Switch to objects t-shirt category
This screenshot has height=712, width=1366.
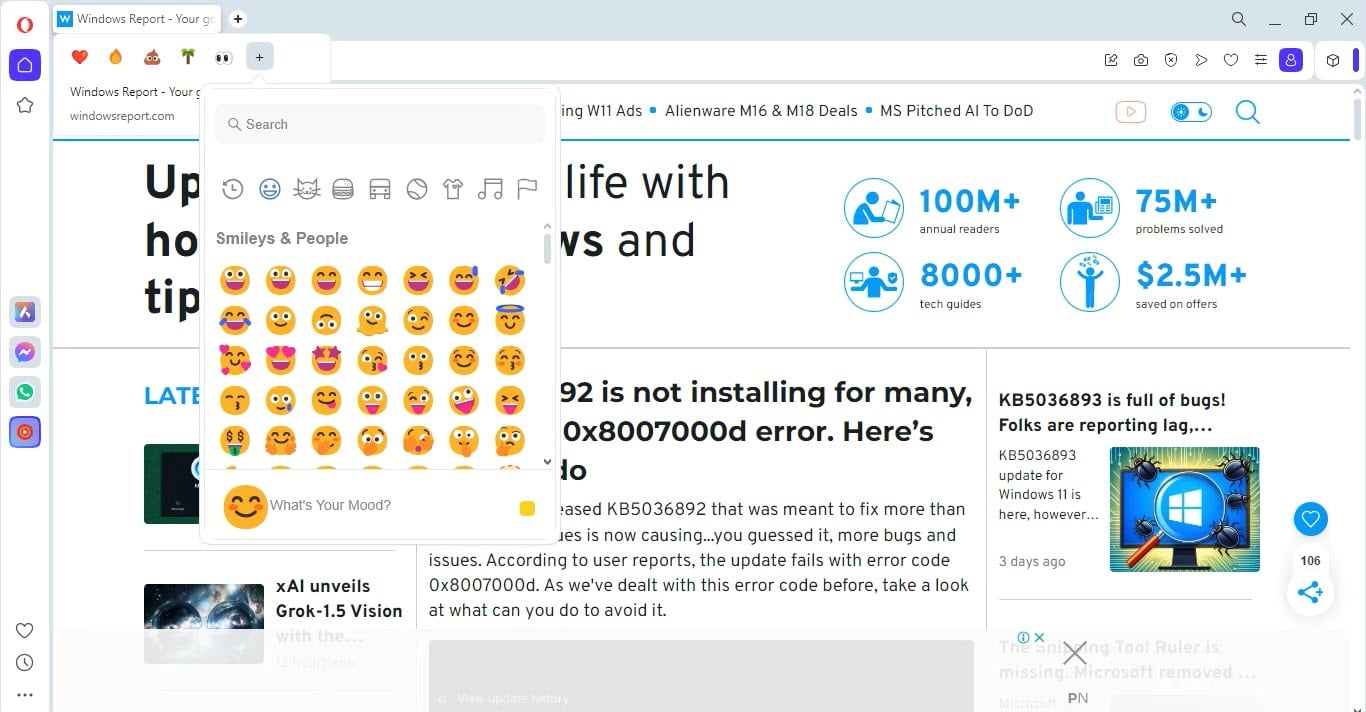point(453,188)
